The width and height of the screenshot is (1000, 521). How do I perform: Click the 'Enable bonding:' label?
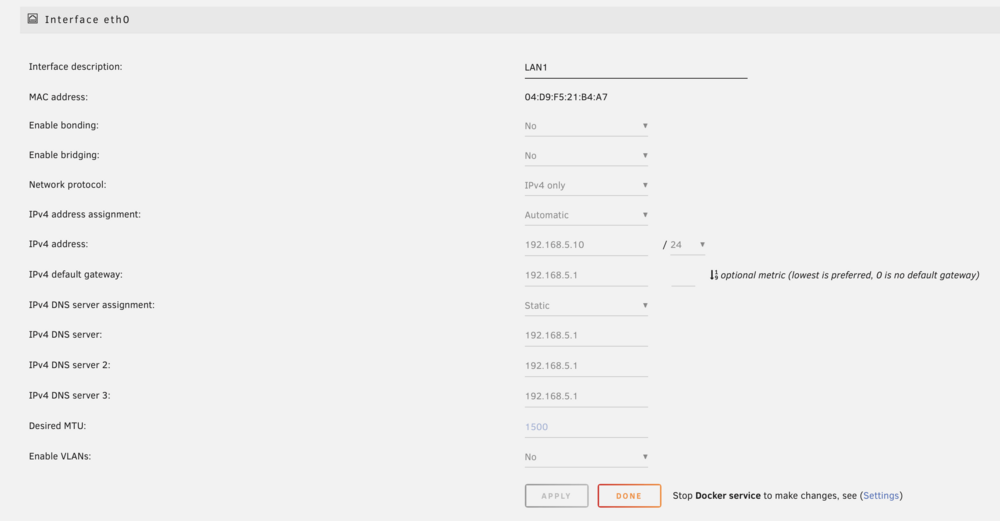pyautogui.click(x=64, y=126)
